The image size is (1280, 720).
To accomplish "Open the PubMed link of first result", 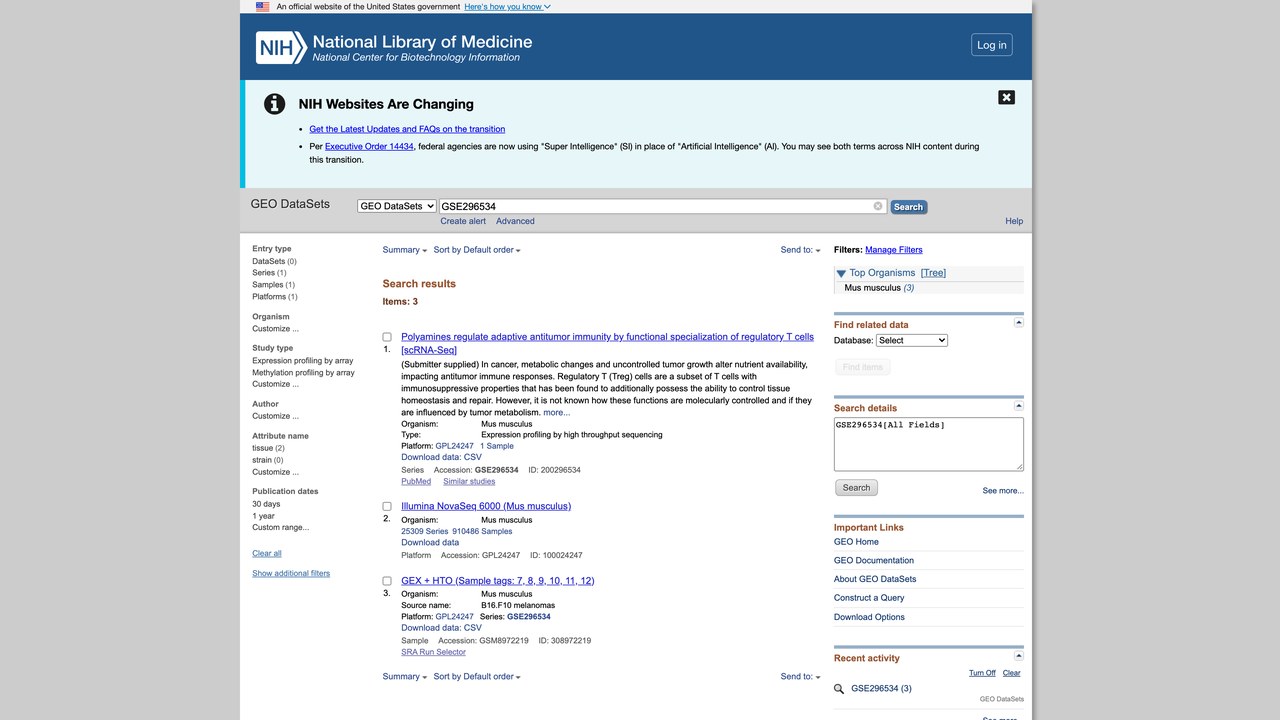I will point(416,481).
